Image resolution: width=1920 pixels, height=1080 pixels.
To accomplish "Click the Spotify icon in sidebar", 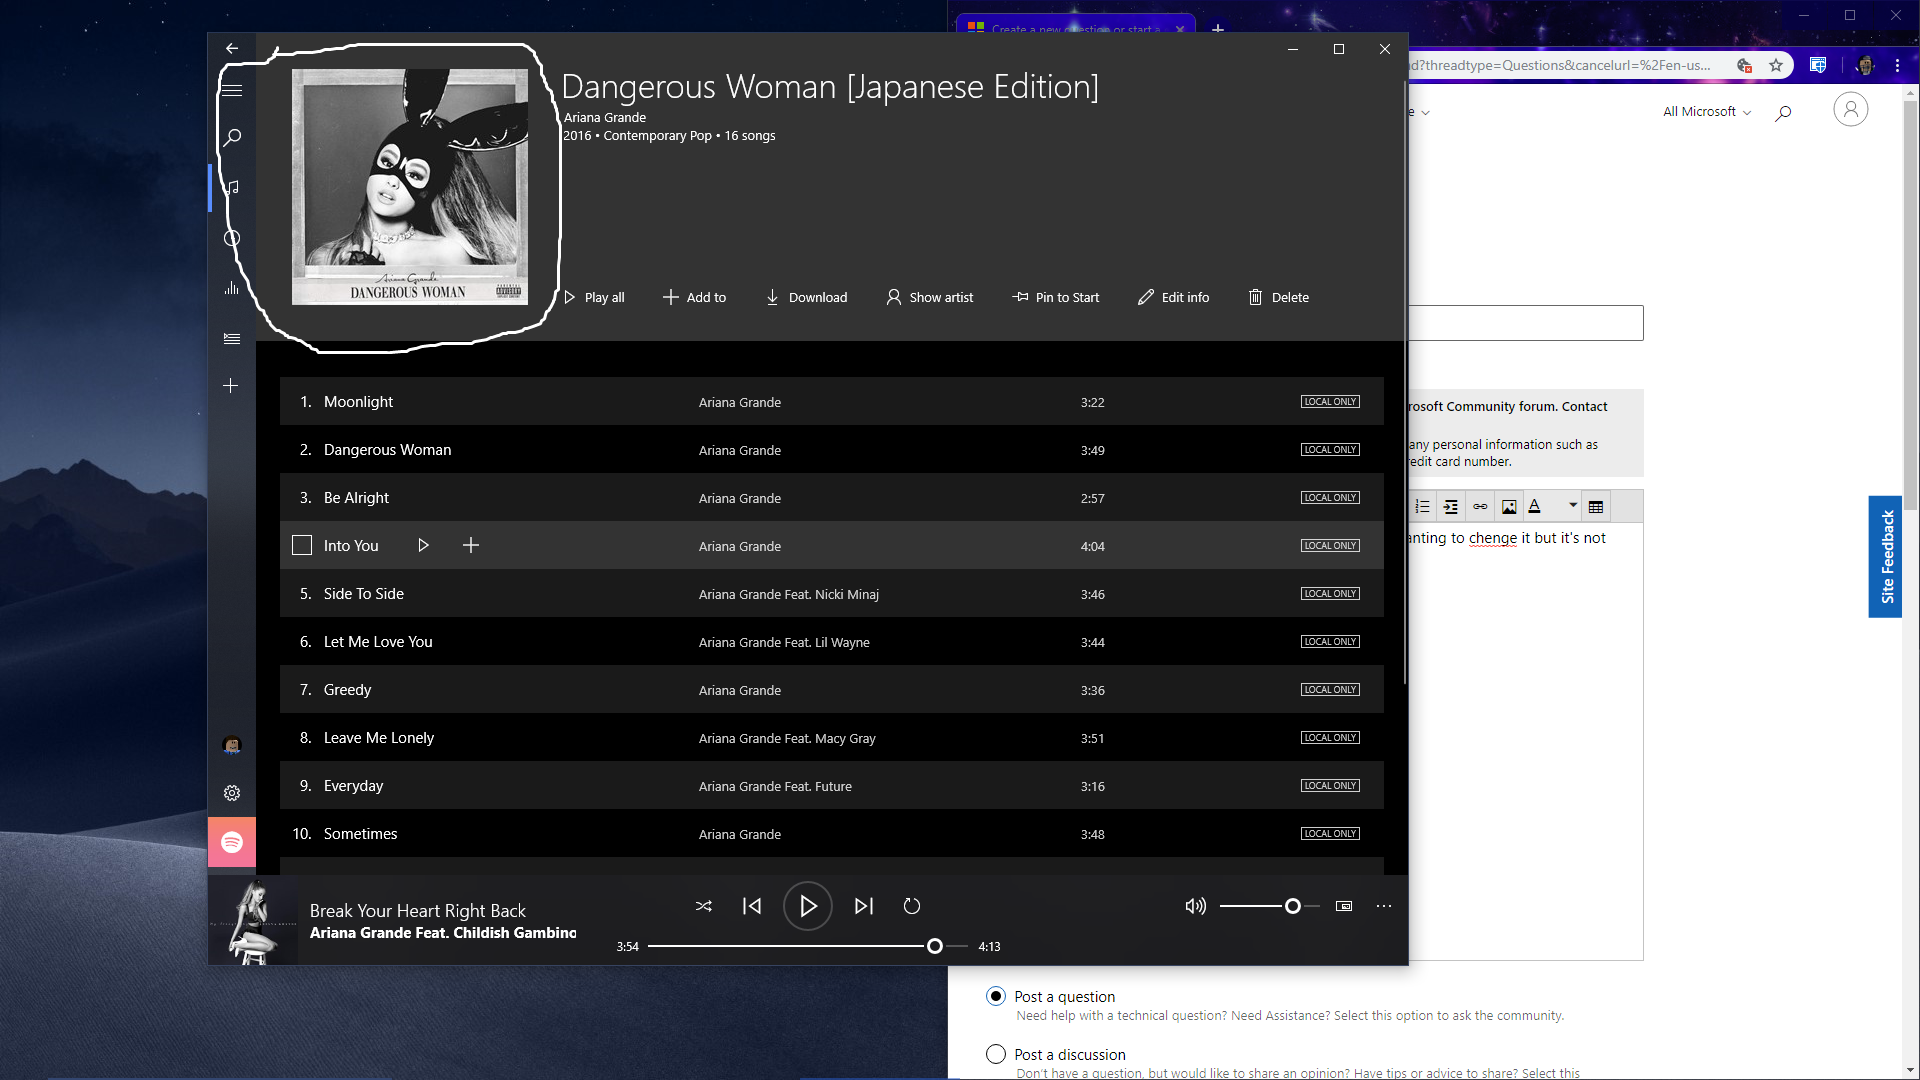I will [x=232, y=842].
